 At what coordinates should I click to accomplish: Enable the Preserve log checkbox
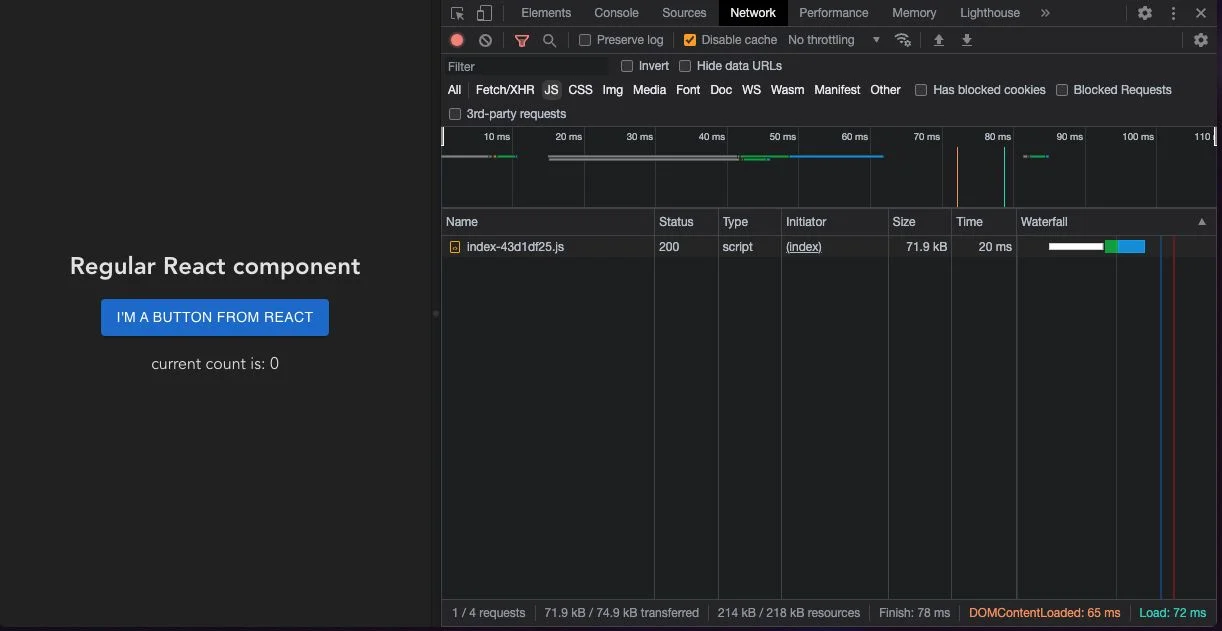[x=585, y=40]
